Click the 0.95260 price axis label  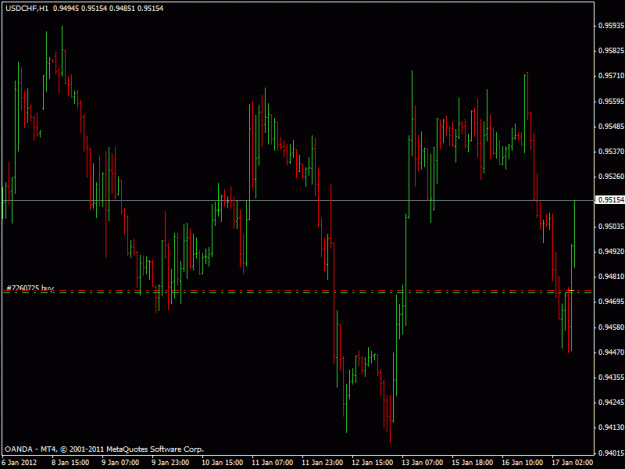pyautogui.click(x=611, y=176)
